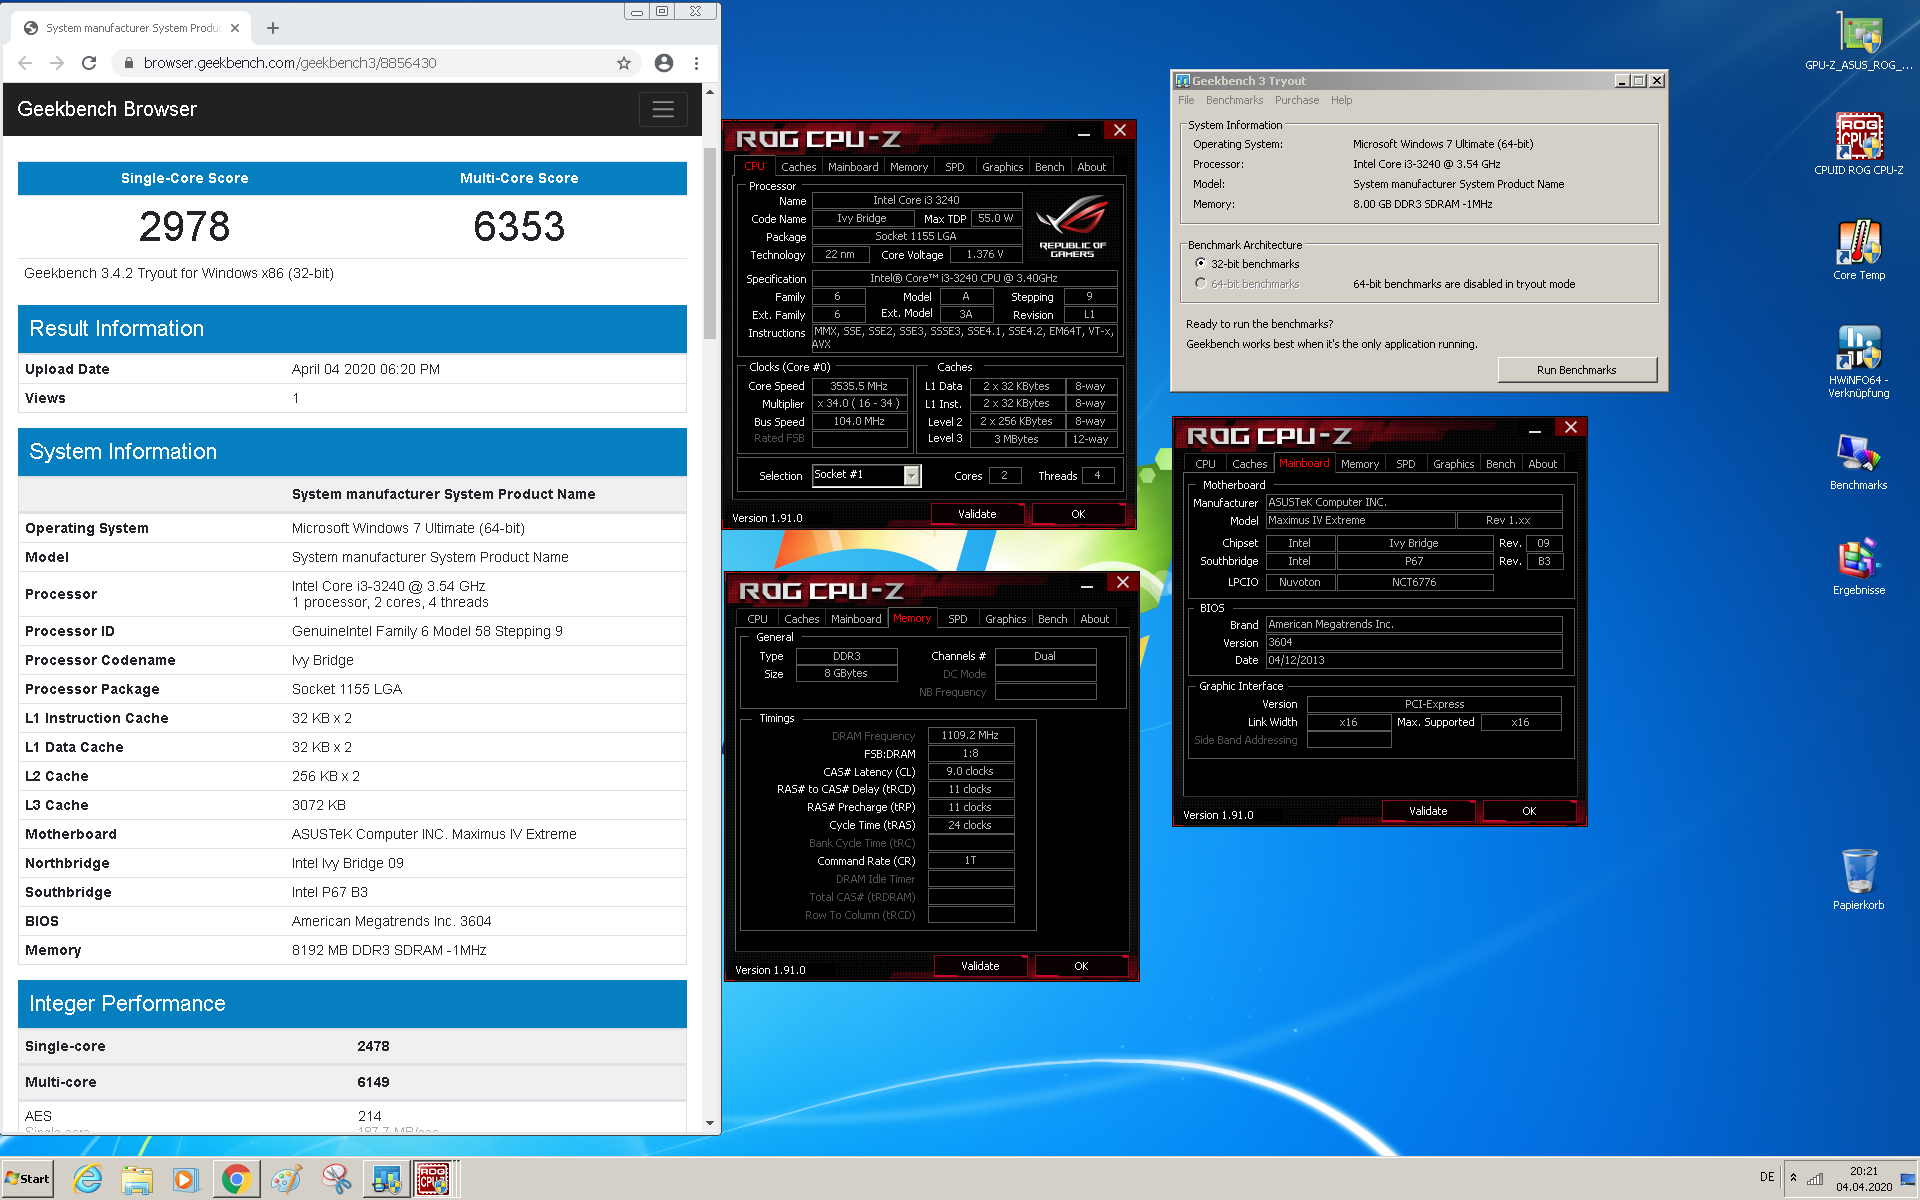Open Windows Media Player taskbar icon
Screen dimensions: 1920x1200
point(185,1179)
